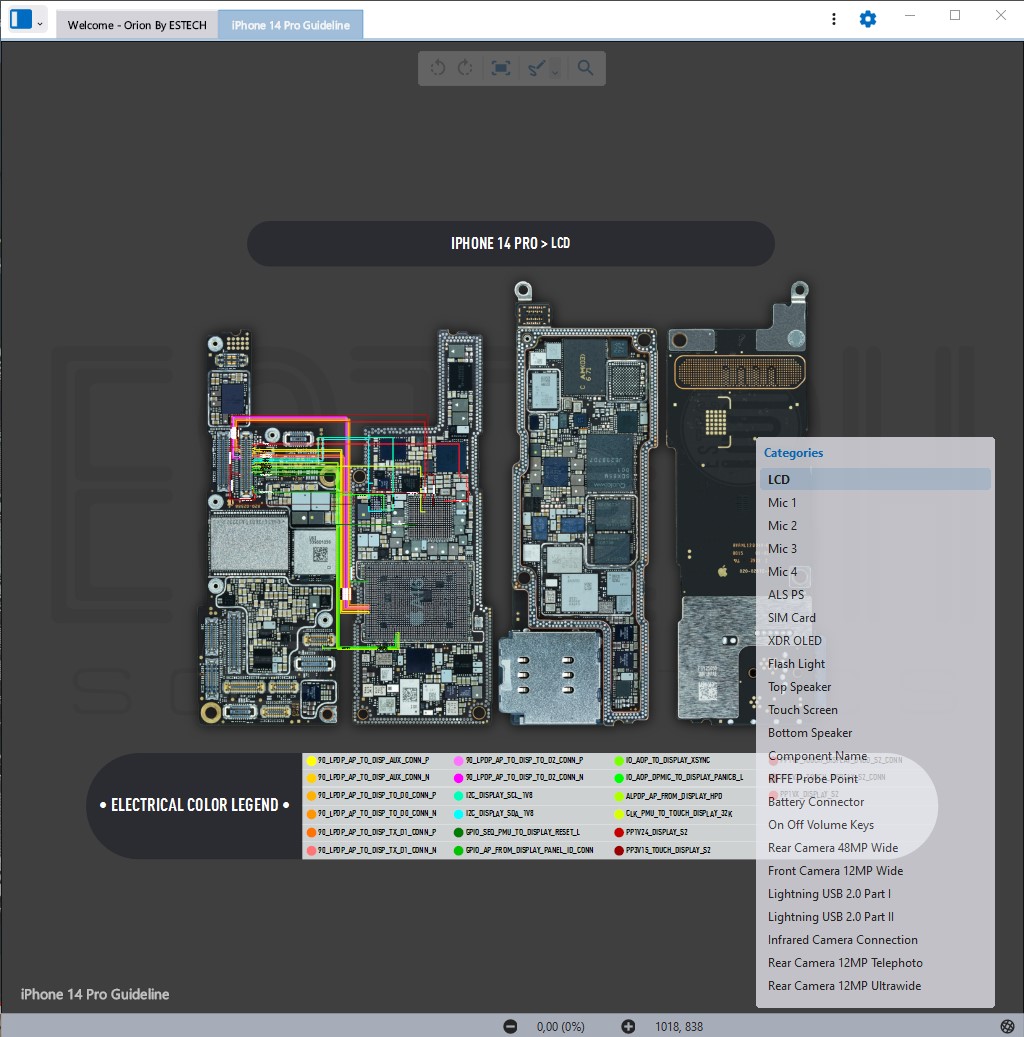Click legend text GPIO_AP_FROM_DISPLAY_PANEL_ID_CONN
Screen dimensions: 1024x1037
coord(529,850)
